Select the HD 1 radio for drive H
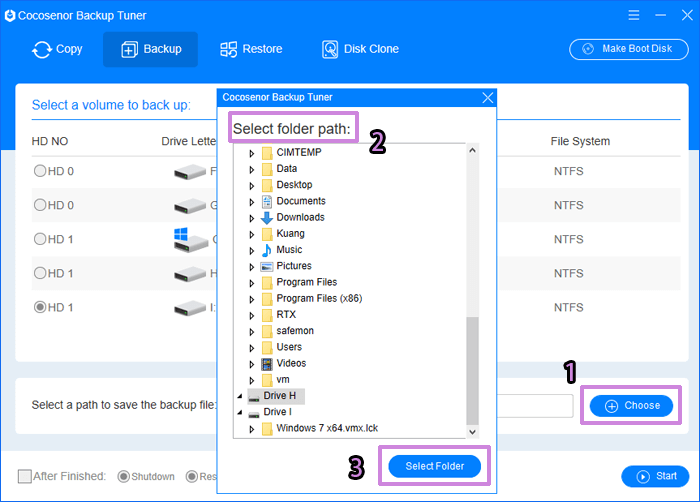This screenshot has height=502, width=700. [x=40, y=273]
